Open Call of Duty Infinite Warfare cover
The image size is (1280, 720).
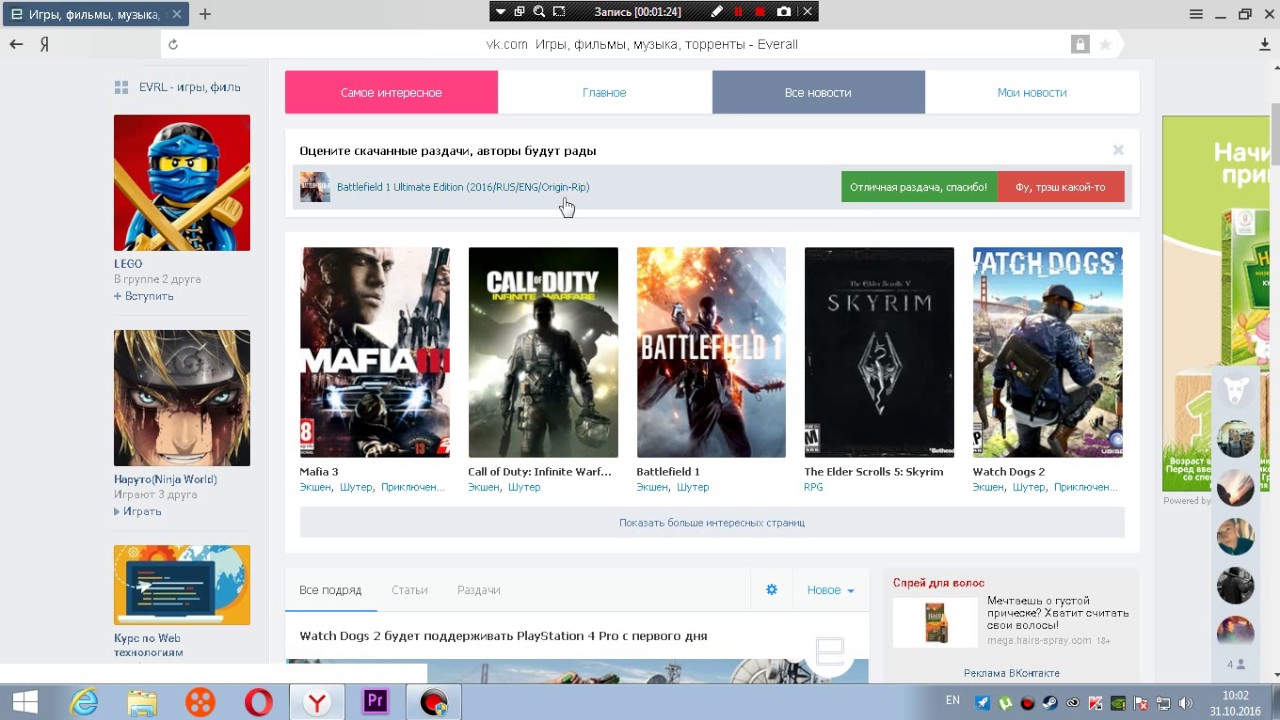(543, 352)
